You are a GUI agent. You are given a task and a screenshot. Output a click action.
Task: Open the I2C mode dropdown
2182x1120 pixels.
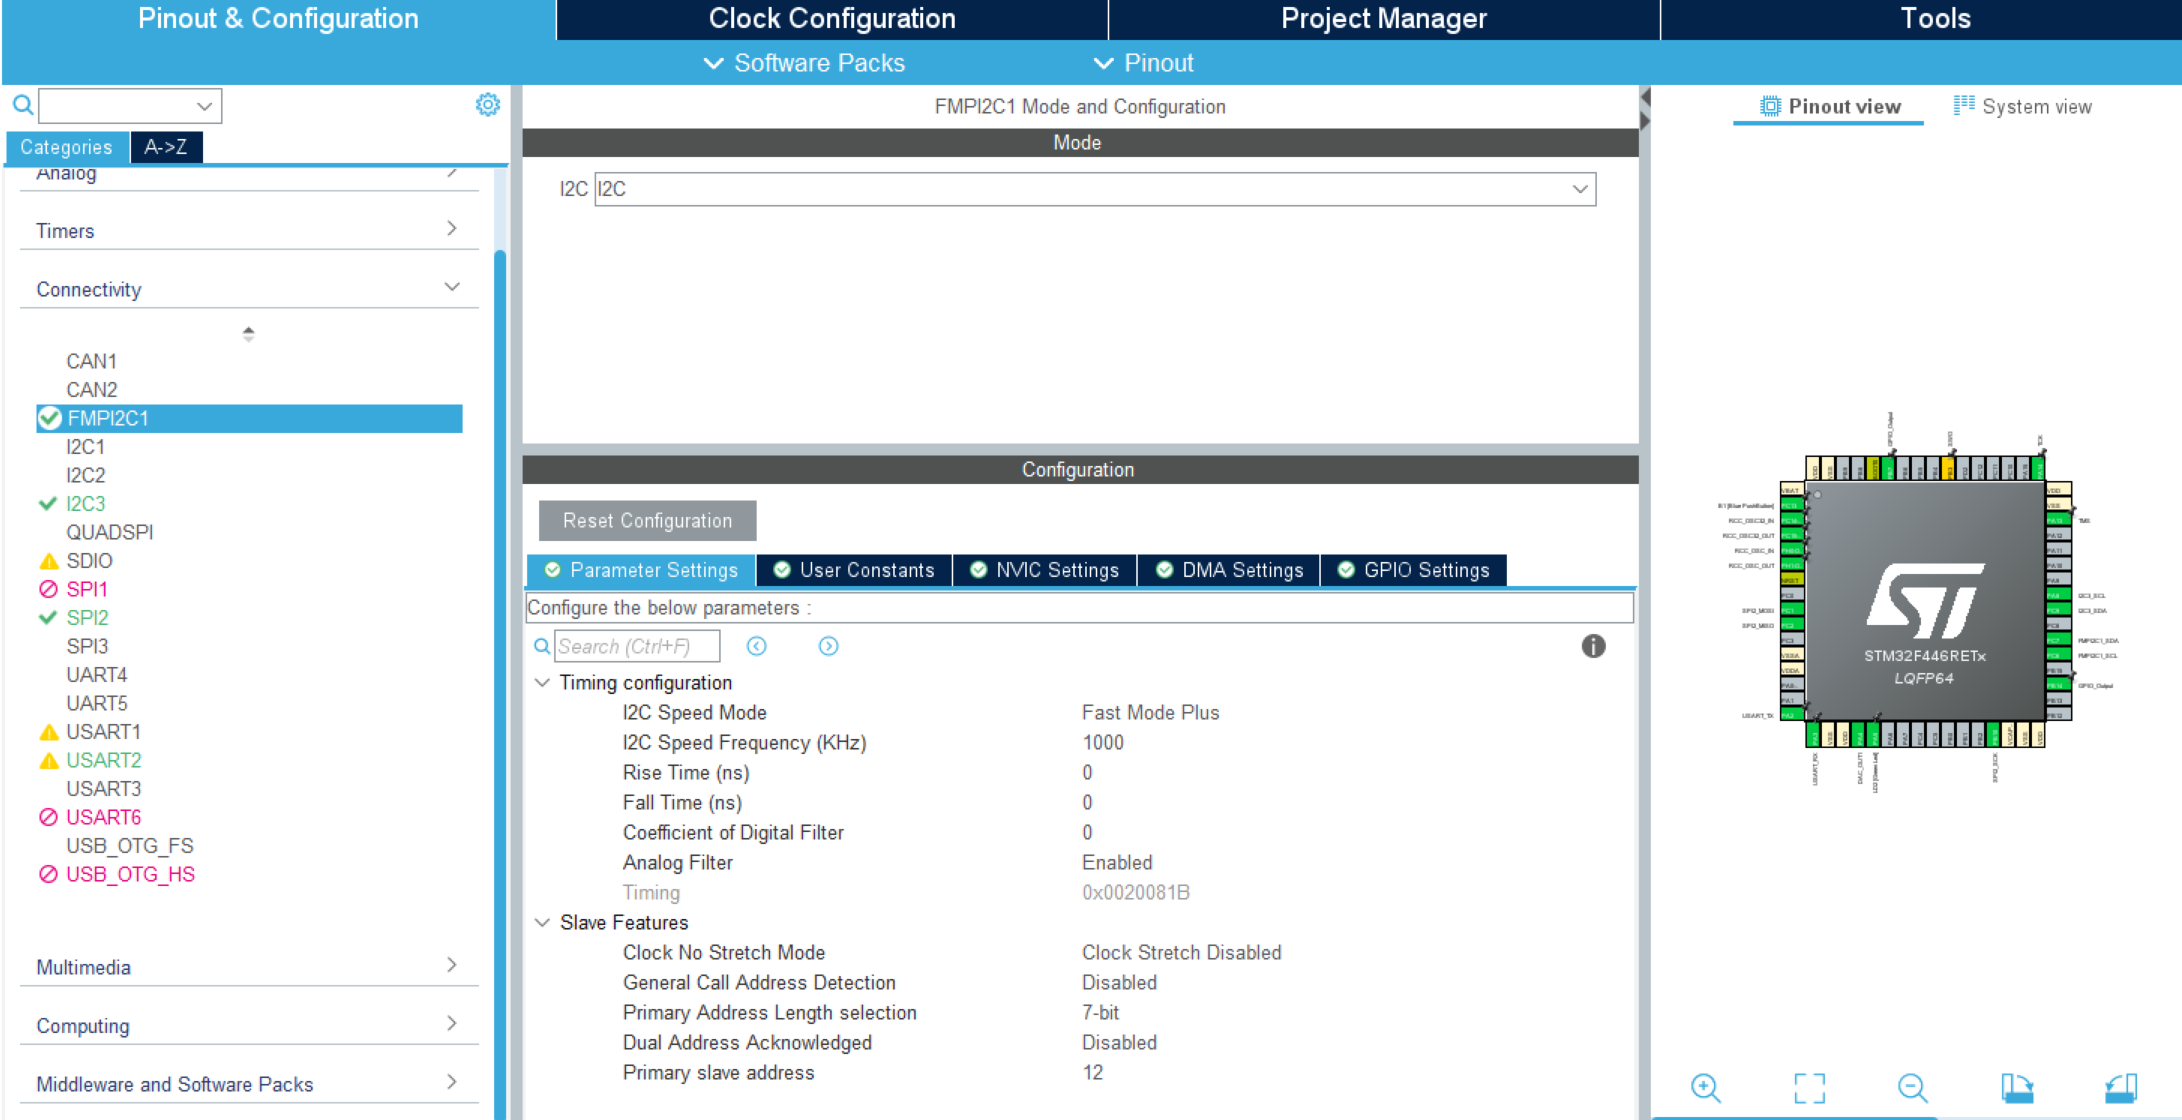click(1580, 188)
